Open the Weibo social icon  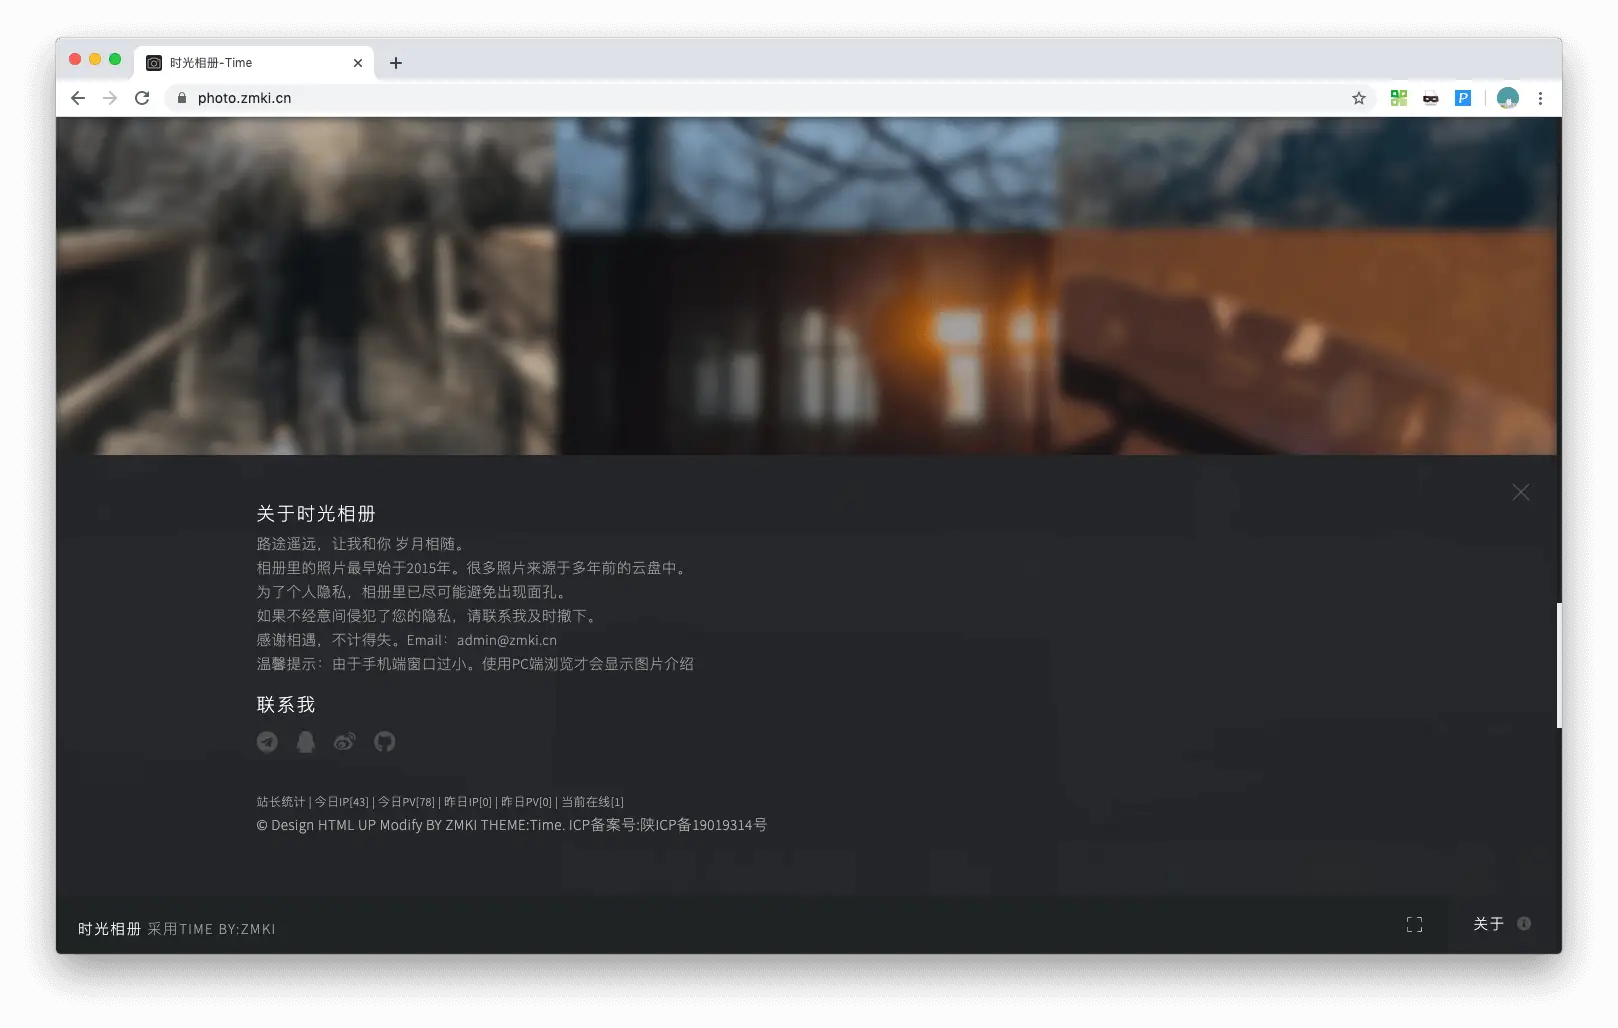point(345,742)
